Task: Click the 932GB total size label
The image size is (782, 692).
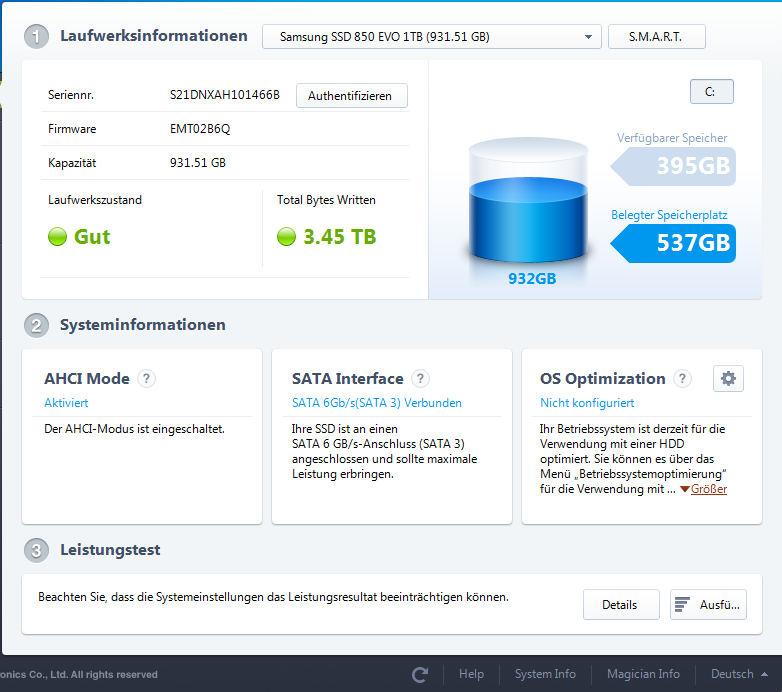Action: coord(532,279)
